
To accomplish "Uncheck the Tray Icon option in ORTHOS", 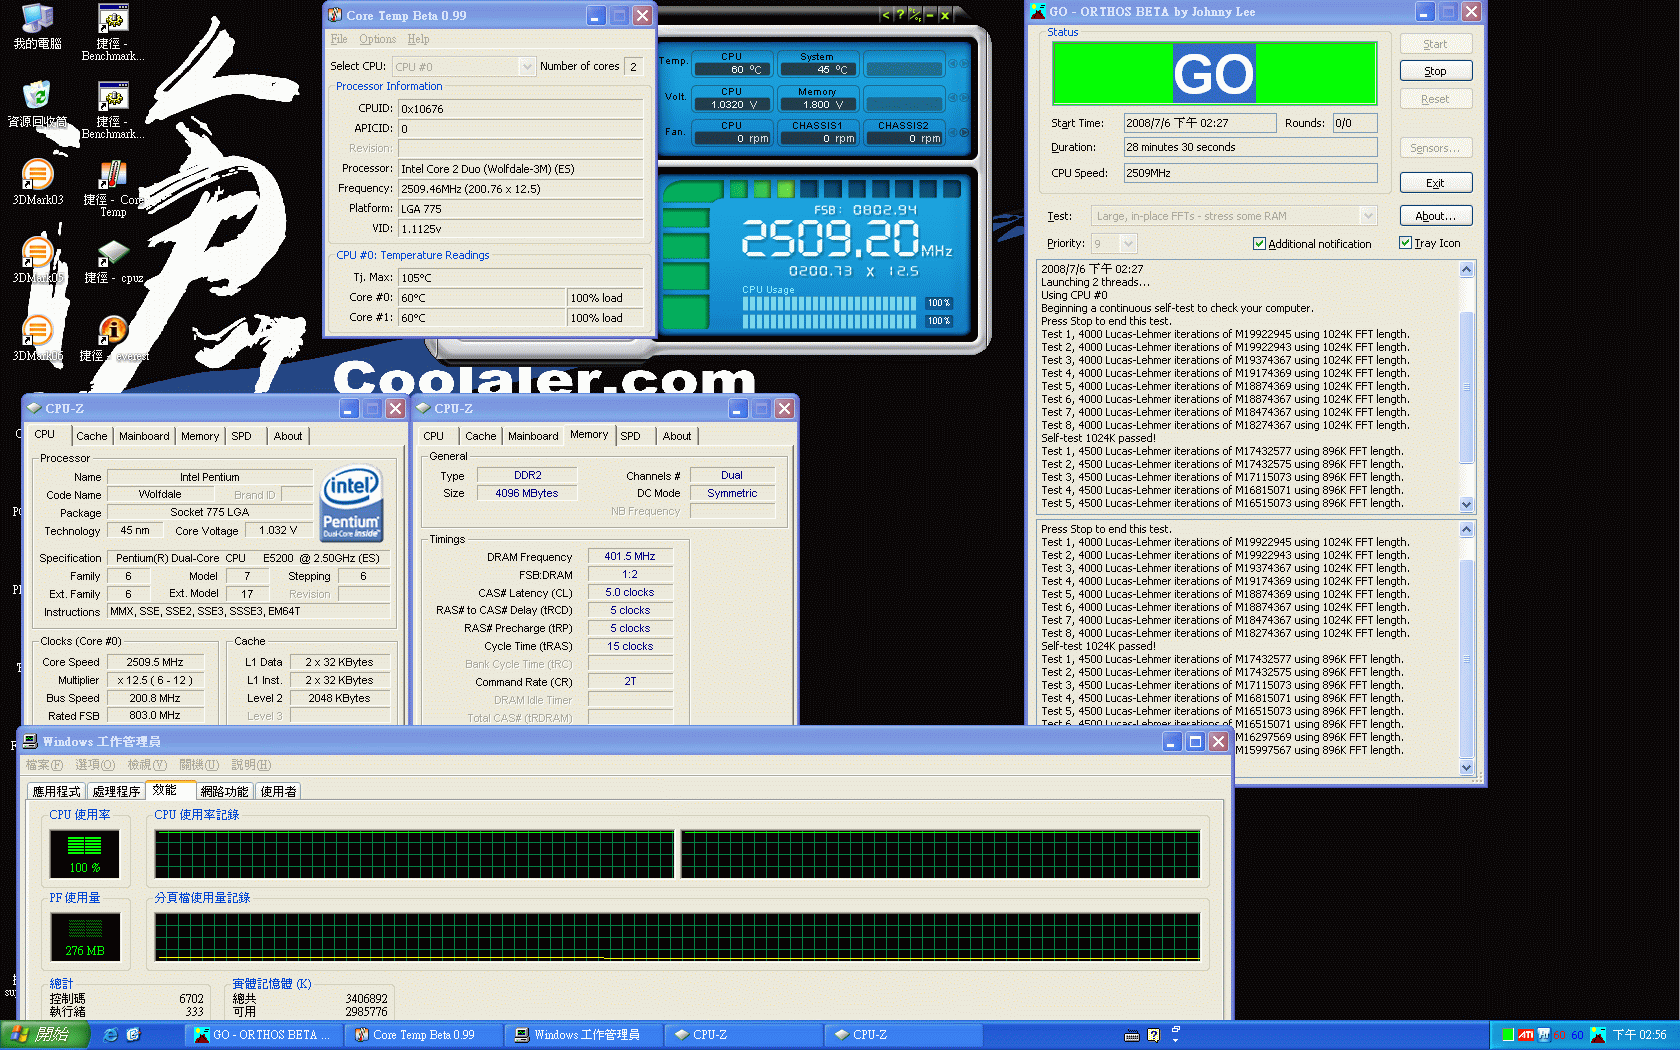I will click(x=1405, y=243).
